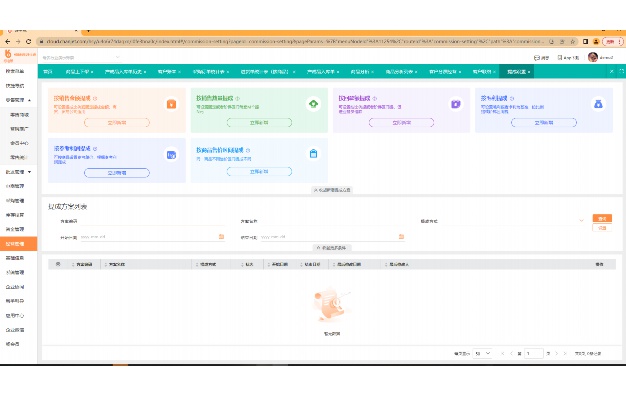Viewport: 626px width, 396px height.
Task: Open the page-size dropdown in pagination
Action: 482,353
